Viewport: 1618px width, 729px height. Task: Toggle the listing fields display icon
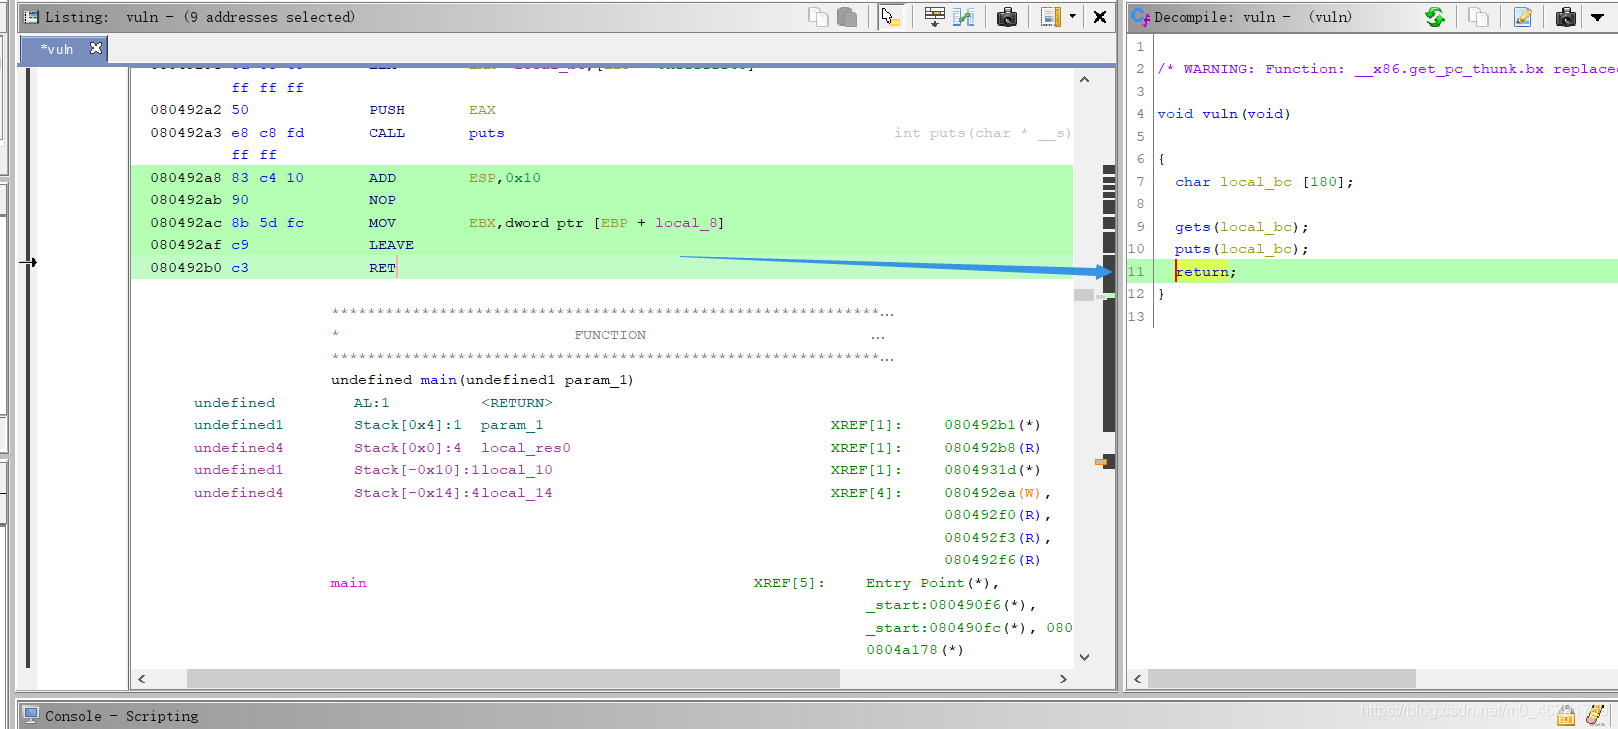coord(1050,17)
